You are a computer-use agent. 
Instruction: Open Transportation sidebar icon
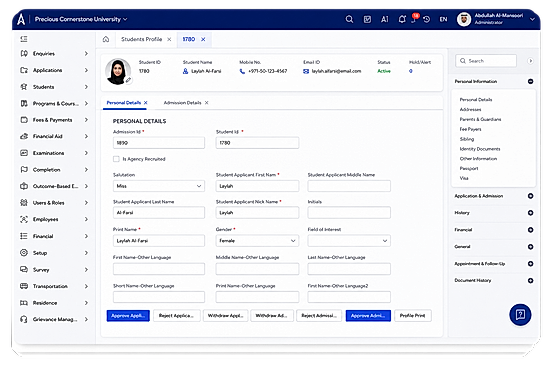[24, 286]
